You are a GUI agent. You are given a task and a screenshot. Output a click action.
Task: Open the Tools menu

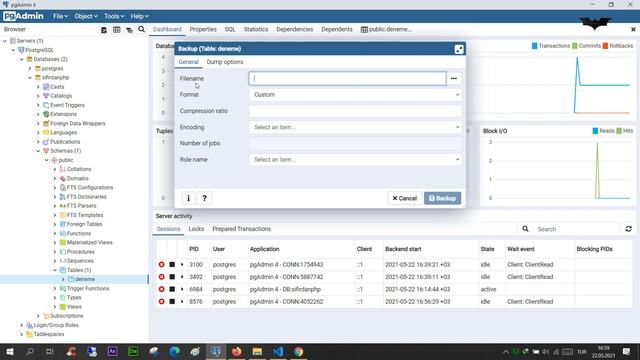point(114,16)
